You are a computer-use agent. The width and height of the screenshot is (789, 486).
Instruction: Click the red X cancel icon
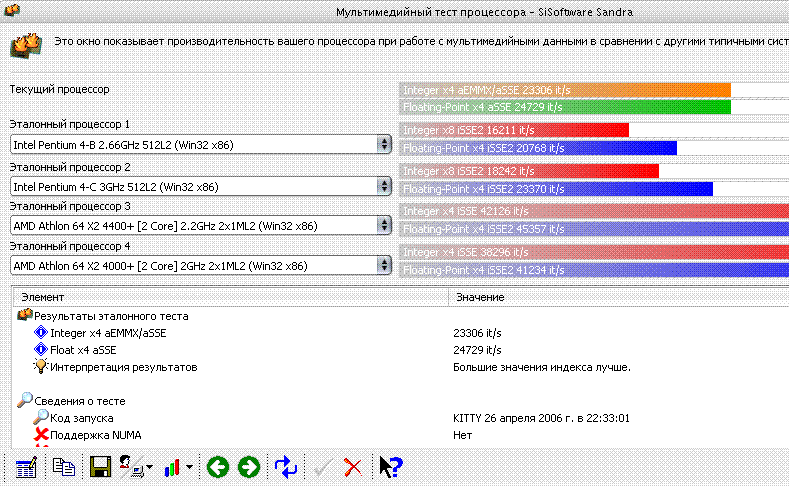click(353, 467)
